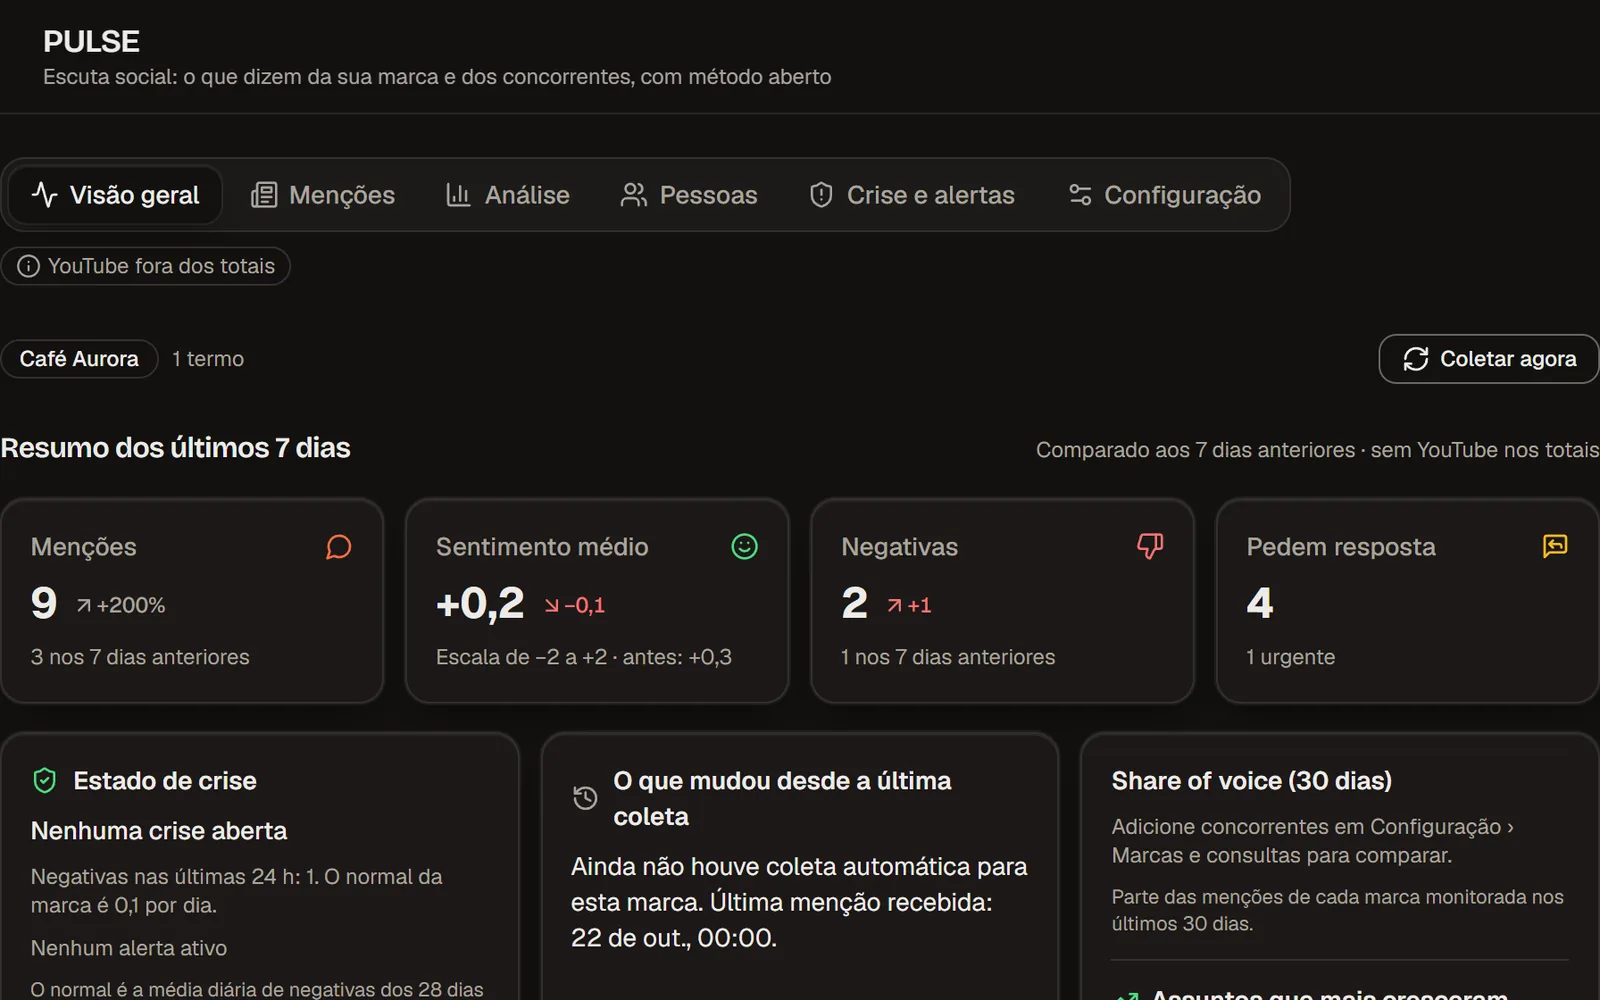Click the '1 termo' label

208,359
